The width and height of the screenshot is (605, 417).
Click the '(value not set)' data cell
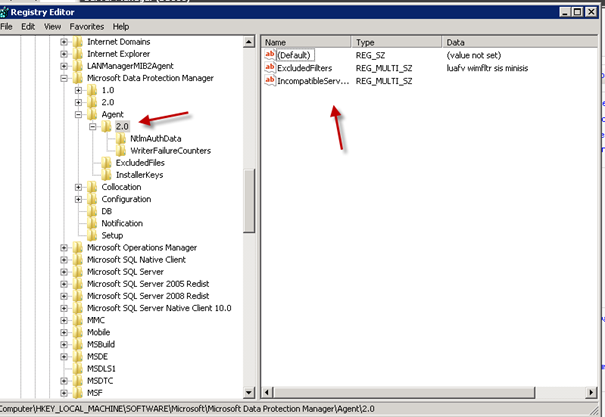coord(474,55)
